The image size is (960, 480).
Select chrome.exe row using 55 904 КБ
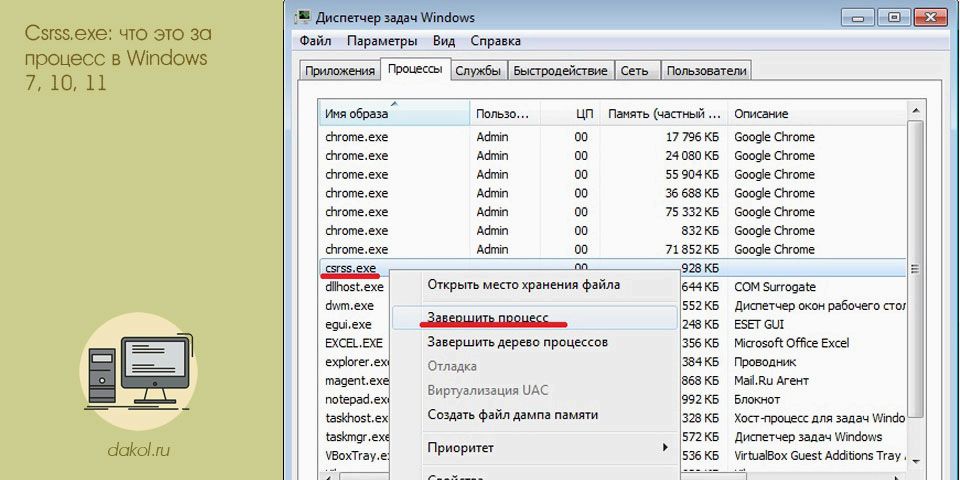tap(612, 174)
